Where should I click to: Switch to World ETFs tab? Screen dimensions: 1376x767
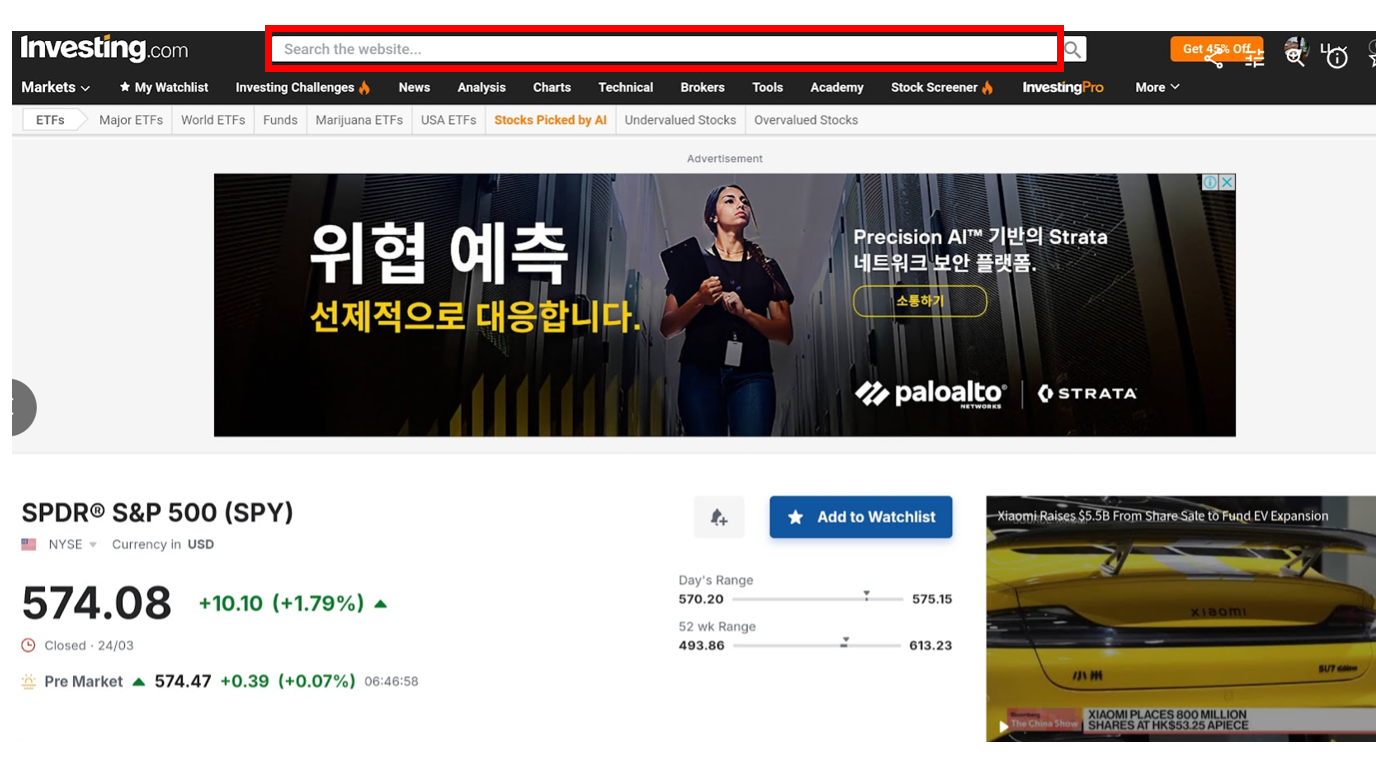click(213, 120)
